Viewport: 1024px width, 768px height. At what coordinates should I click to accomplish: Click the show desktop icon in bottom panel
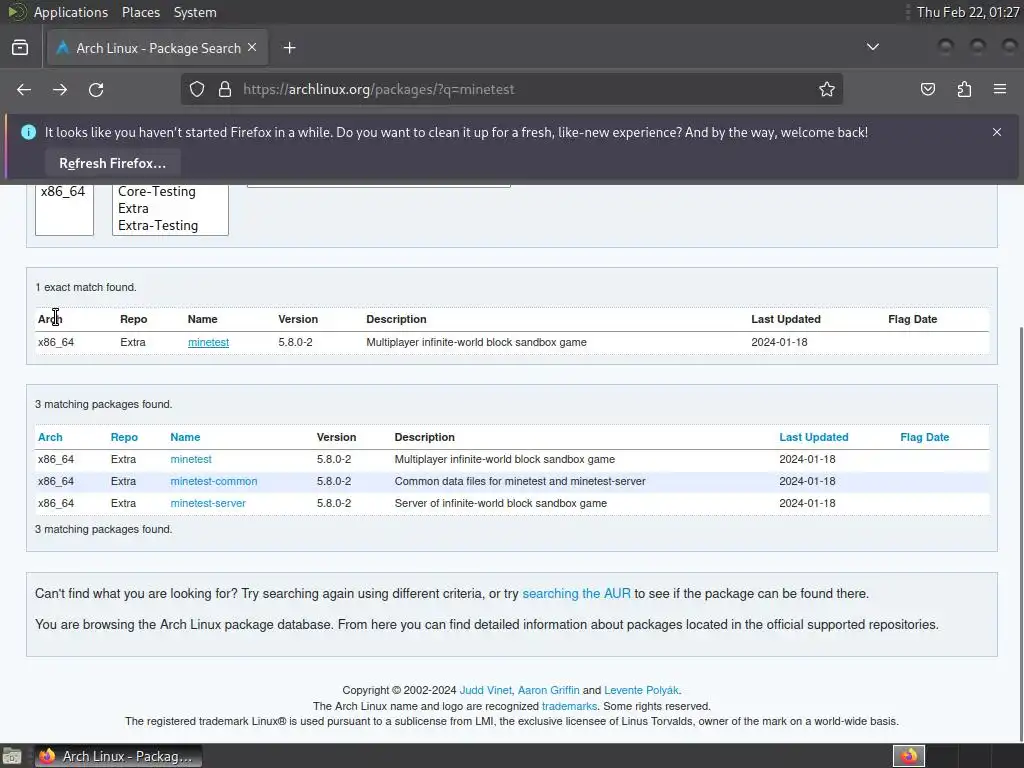(x=12, y=756)
